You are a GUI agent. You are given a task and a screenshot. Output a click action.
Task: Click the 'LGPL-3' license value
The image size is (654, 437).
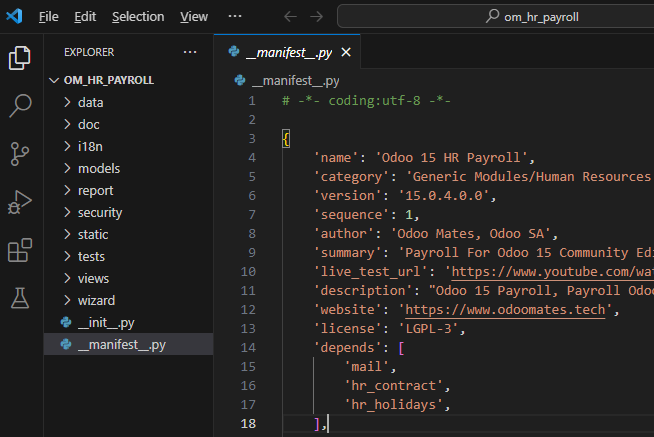pos(428,329)
